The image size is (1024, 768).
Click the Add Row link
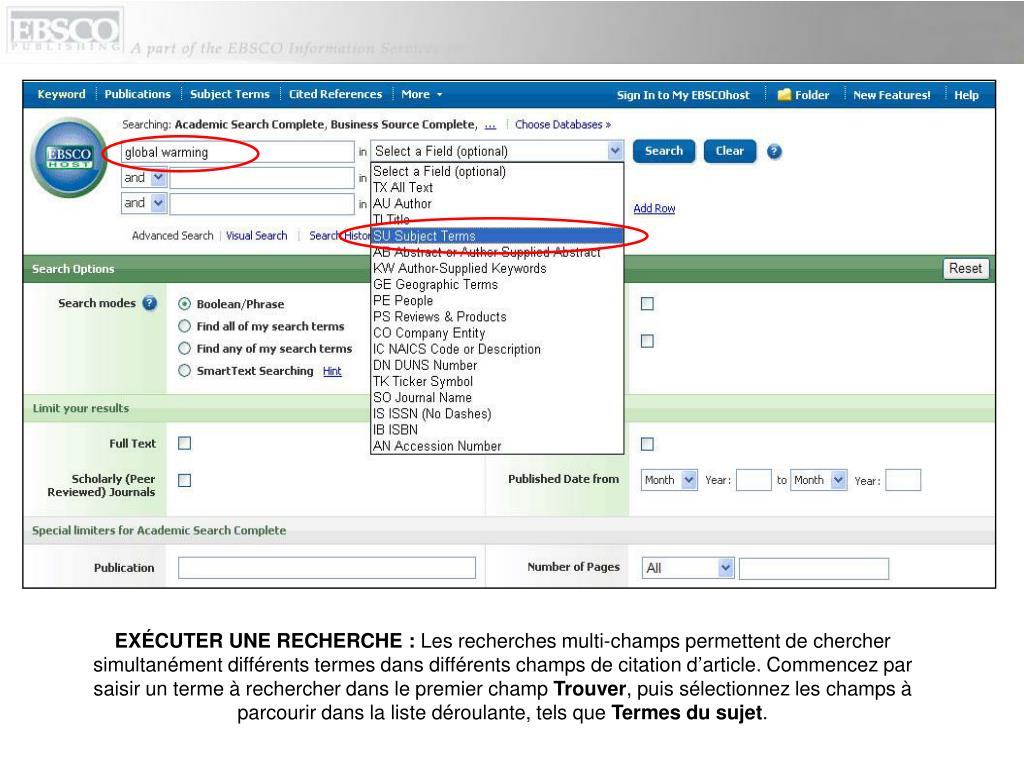point(654,208)
